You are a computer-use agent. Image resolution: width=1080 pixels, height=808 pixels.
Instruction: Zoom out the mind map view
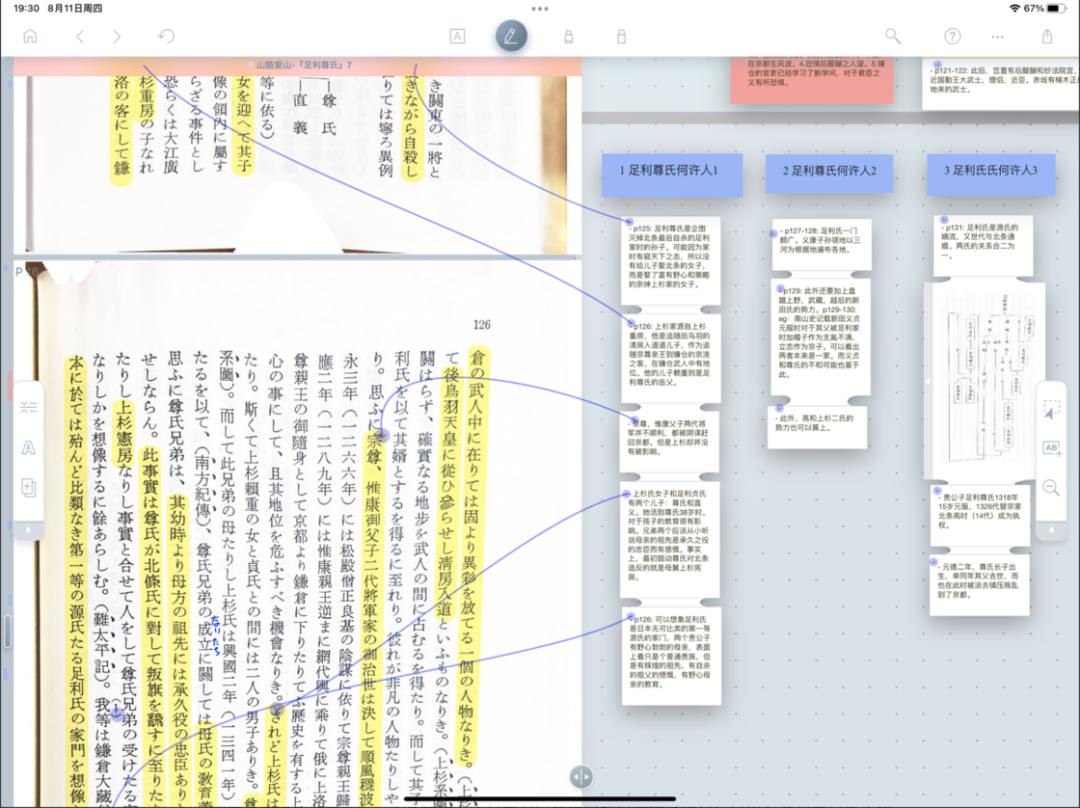tap(1051, 488)
